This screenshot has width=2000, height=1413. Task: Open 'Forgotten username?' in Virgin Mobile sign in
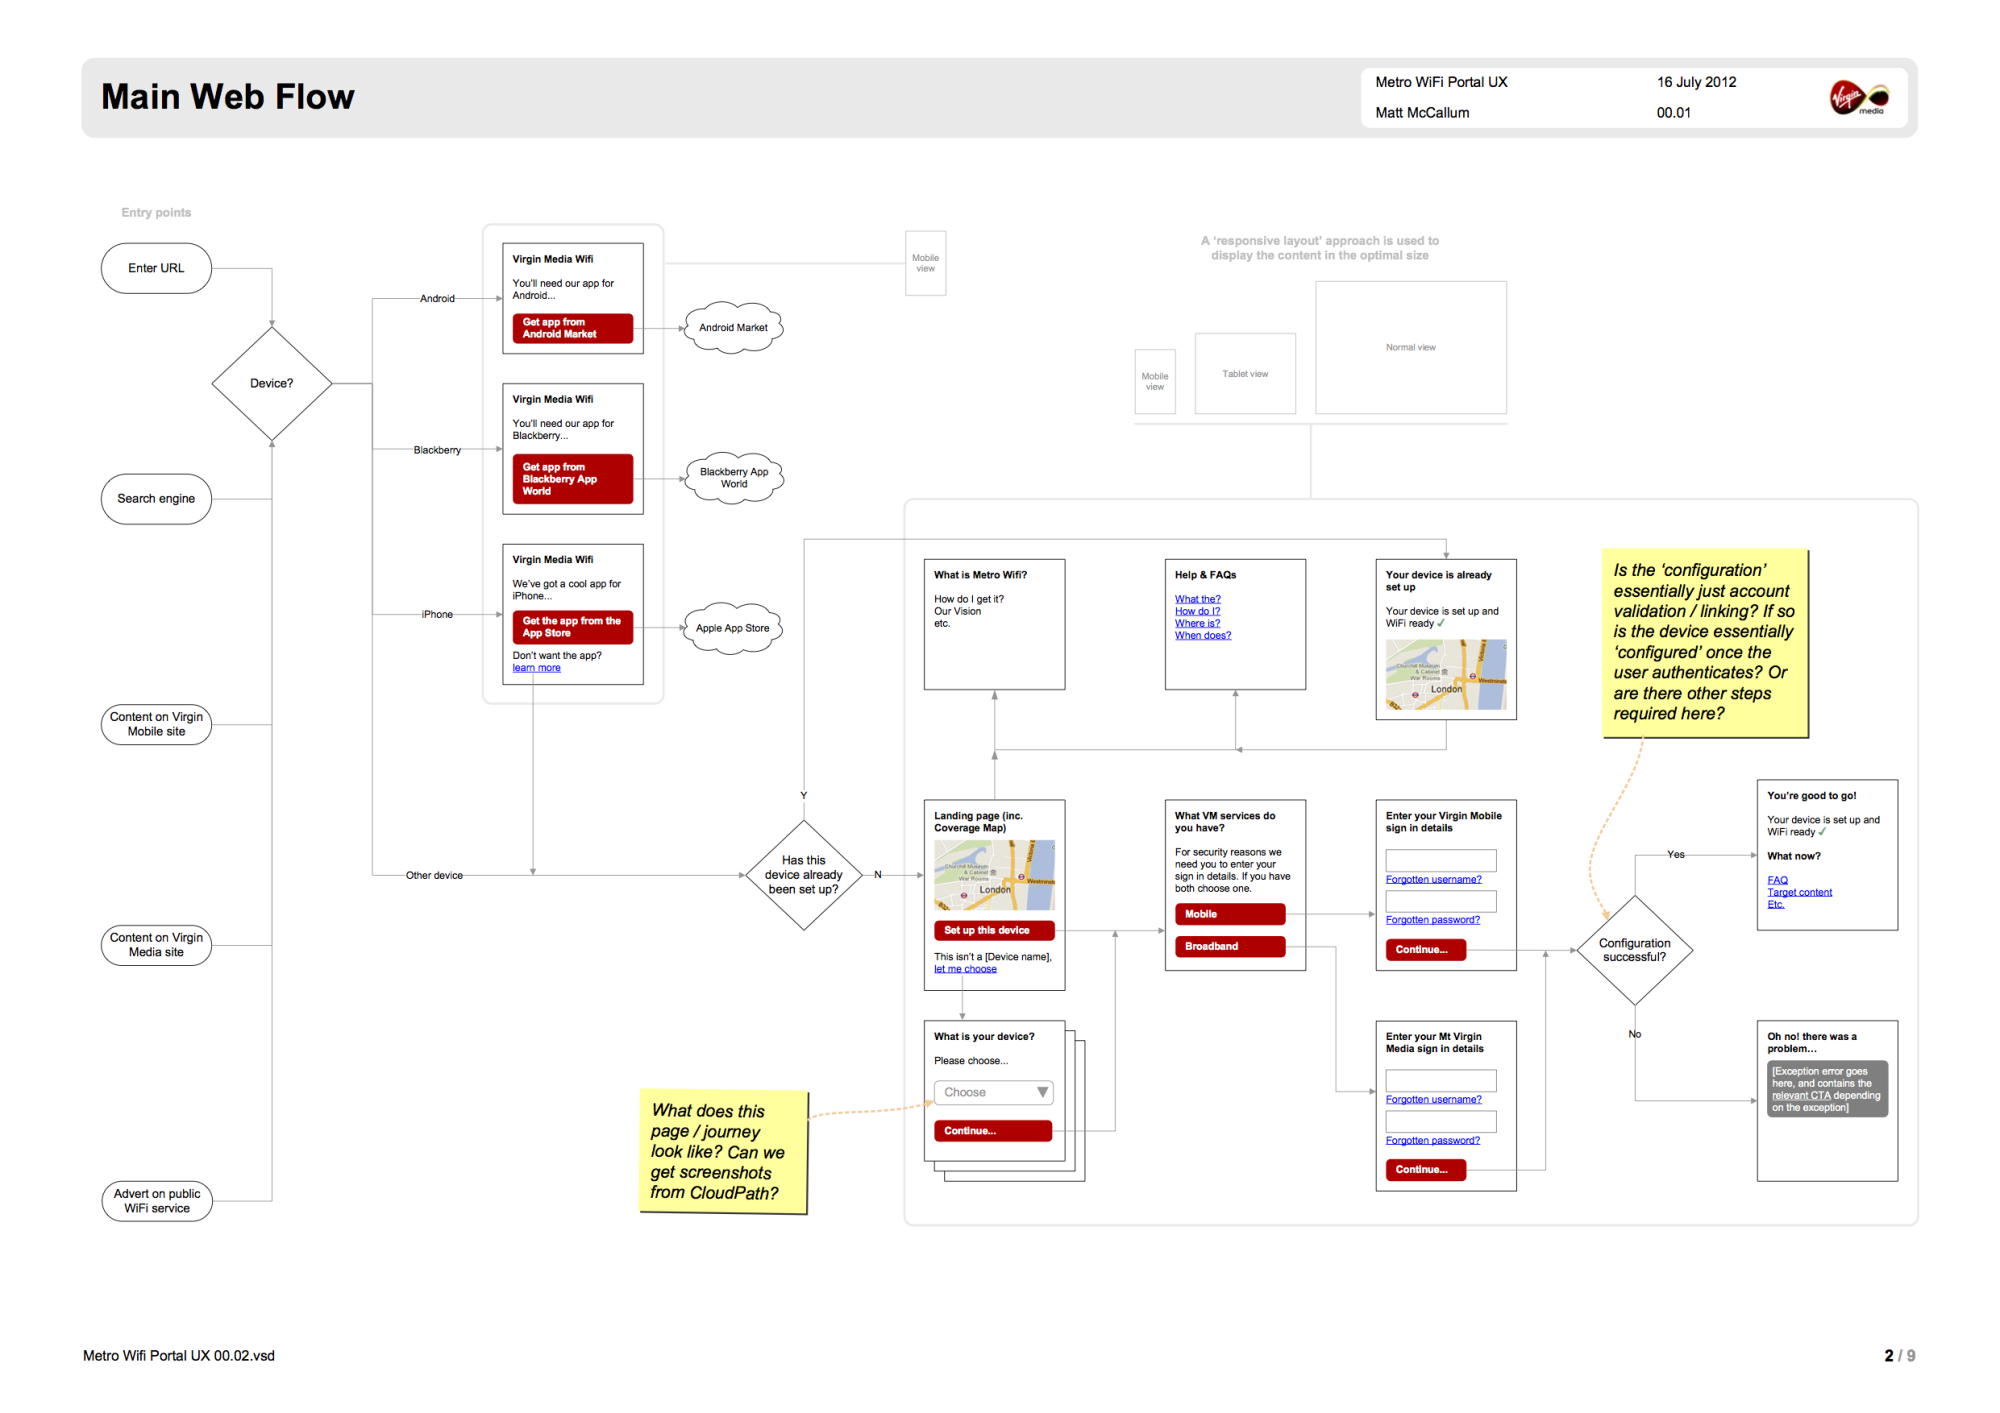[x=1433, y=880]
